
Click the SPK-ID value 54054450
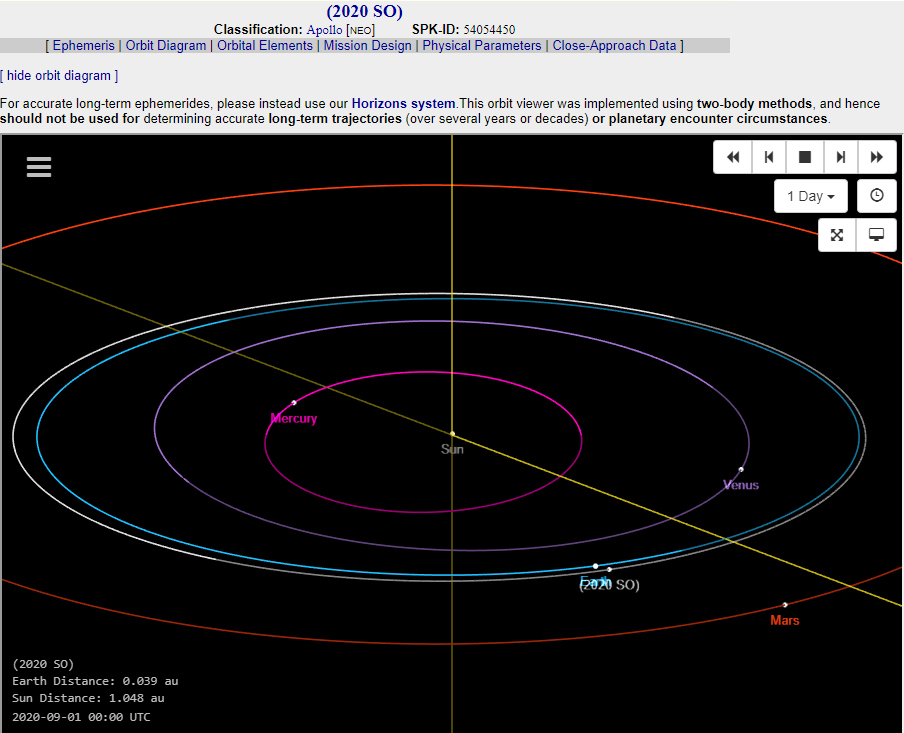point(489,29)
